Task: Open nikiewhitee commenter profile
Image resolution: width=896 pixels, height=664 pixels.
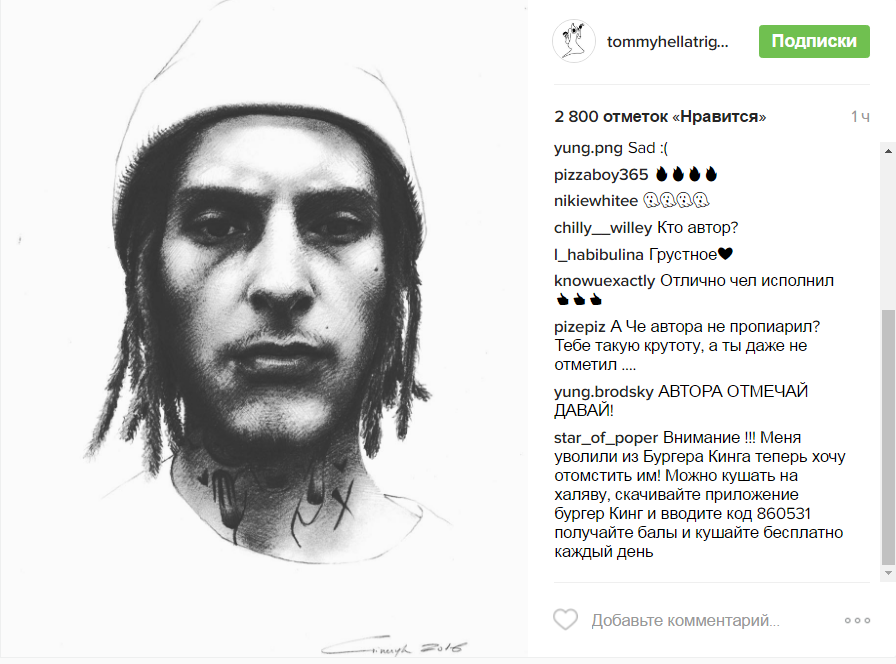Action: click(x=596, y=201)
